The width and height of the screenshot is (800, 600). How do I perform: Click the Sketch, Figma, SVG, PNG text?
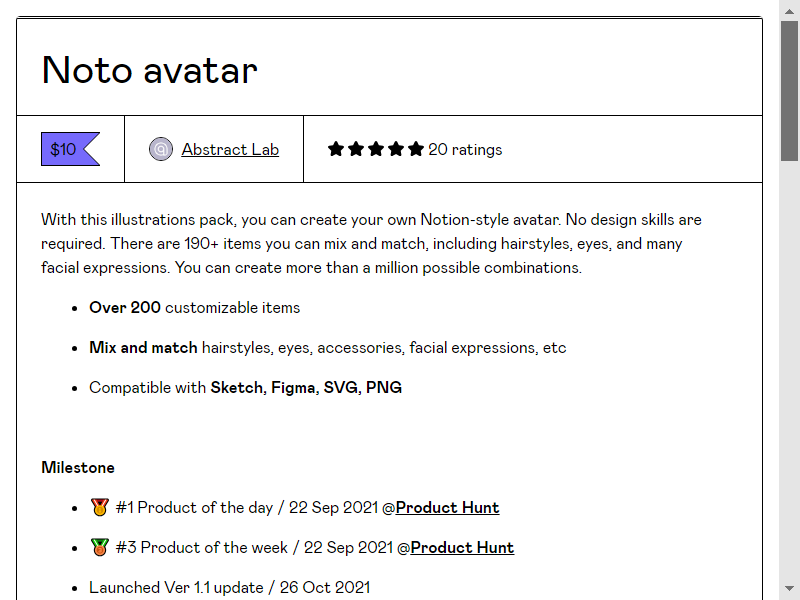click(306, 387)
